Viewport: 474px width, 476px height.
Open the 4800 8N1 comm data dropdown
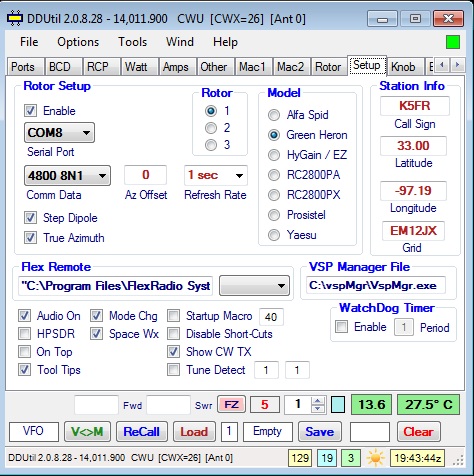pos(67,176)
